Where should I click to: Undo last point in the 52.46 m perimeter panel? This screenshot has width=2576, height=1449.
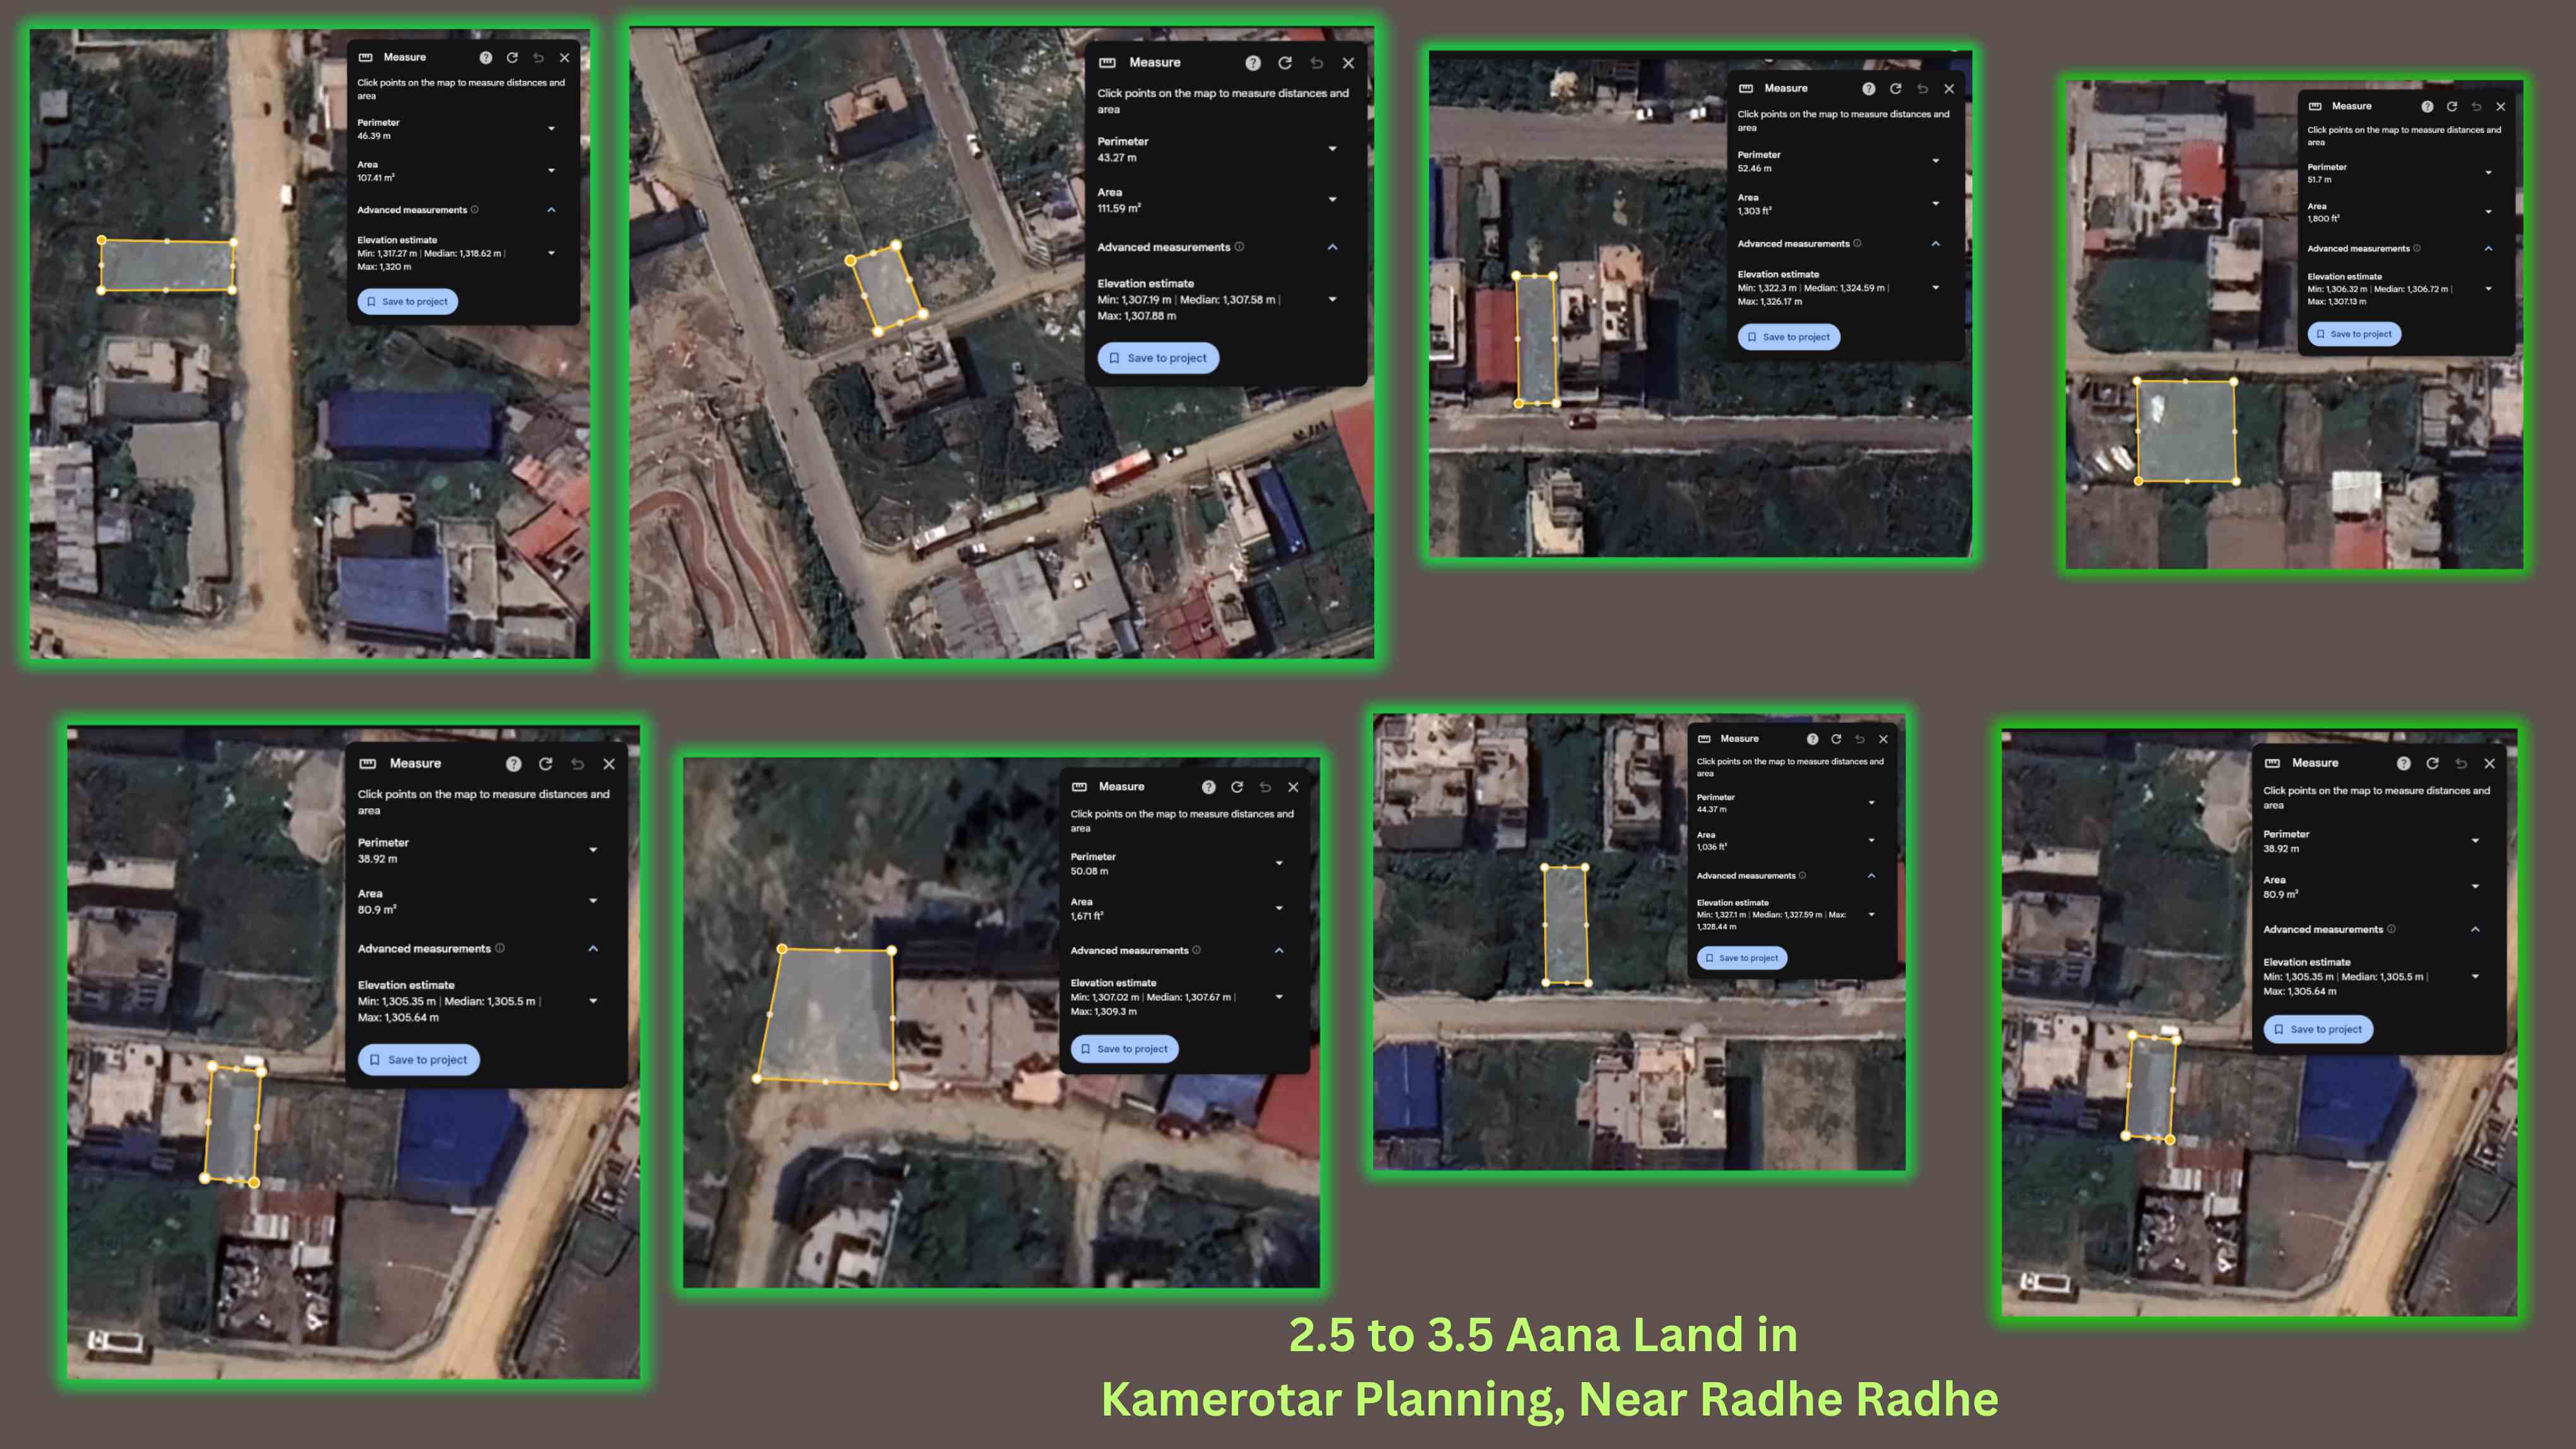tap(1922, 89)
